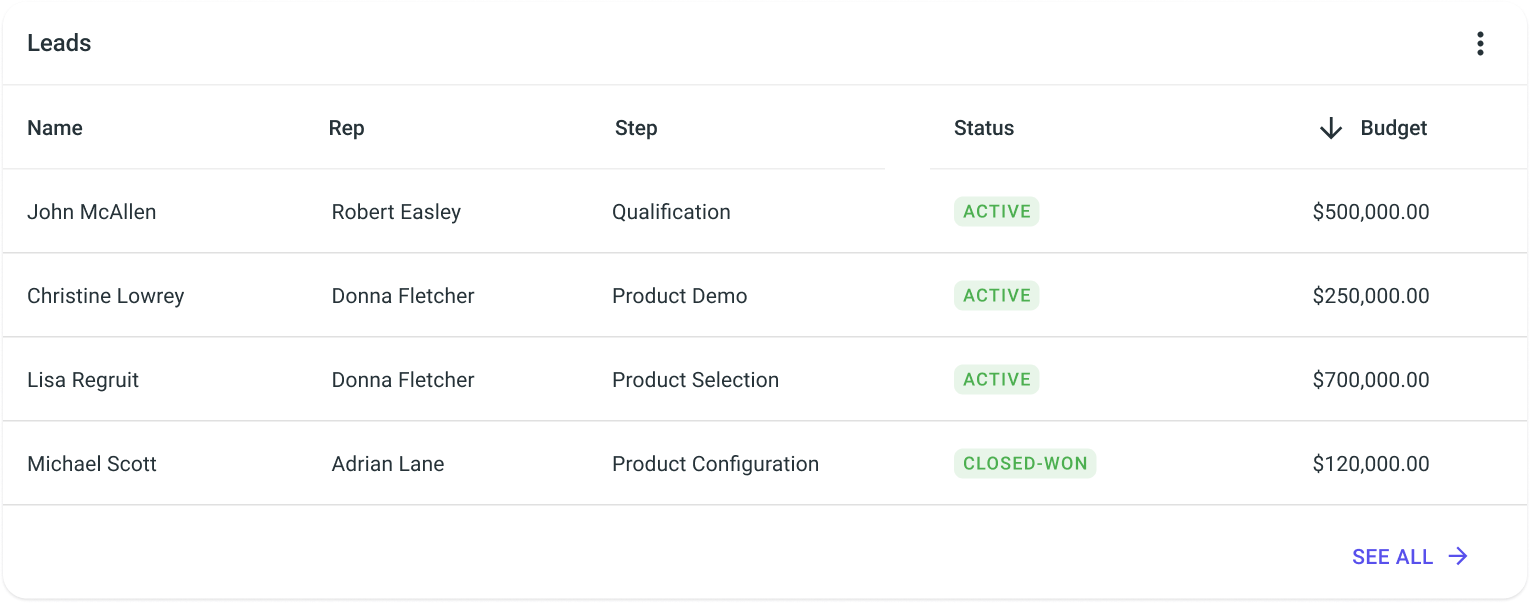Click the arrow icon beside SEE ALL
This screenshot has width=1530, height=604.
1458,557
